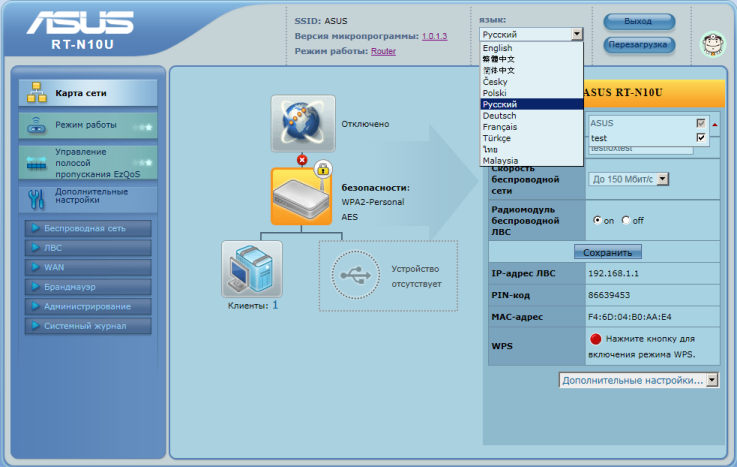This screenshot has width=737, height=467.
Task: Click the security padlock icon
Action: pos(323,169)
